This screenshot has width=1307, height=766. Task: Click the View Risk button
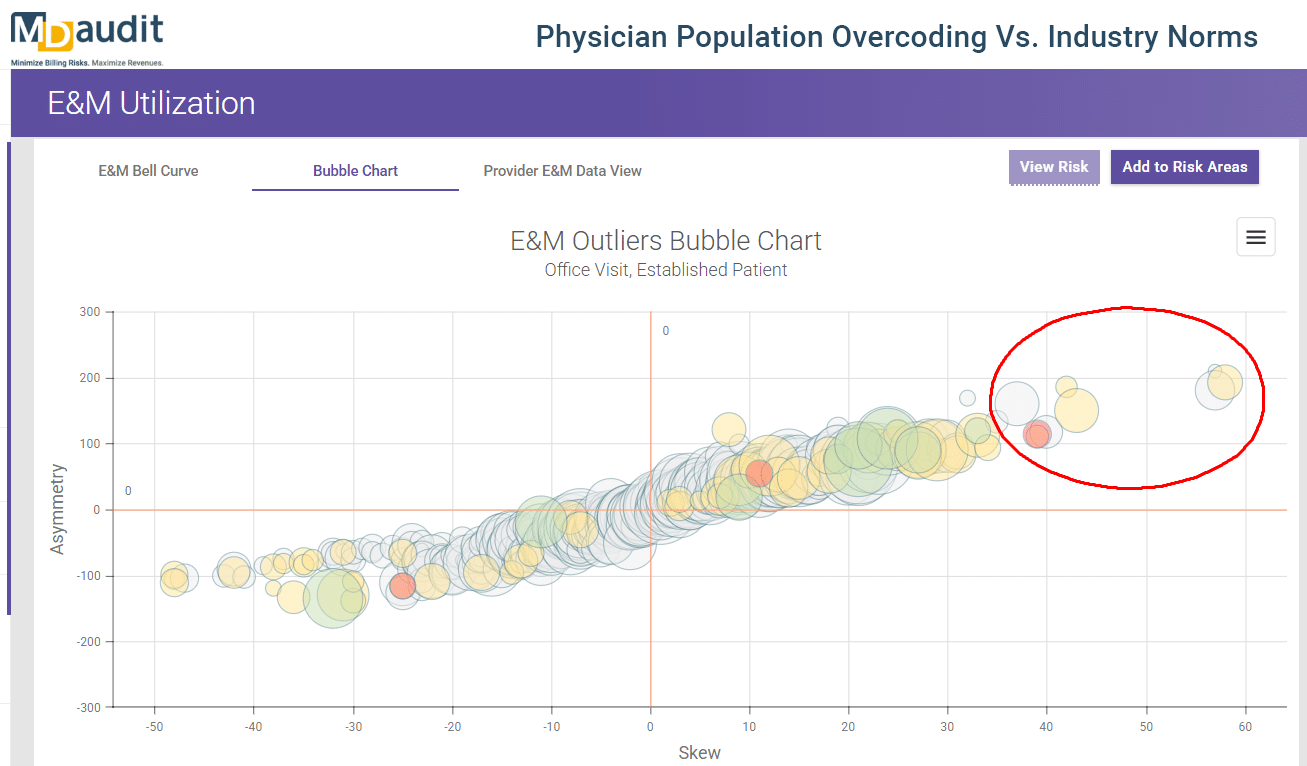[x=1054, y=167]
